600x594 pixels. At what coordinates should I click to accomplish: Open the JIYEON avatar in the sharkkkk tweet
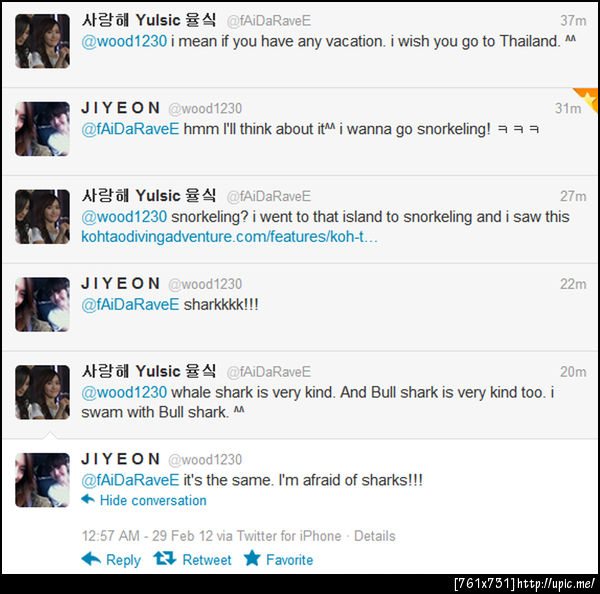[x=42, y=305]
